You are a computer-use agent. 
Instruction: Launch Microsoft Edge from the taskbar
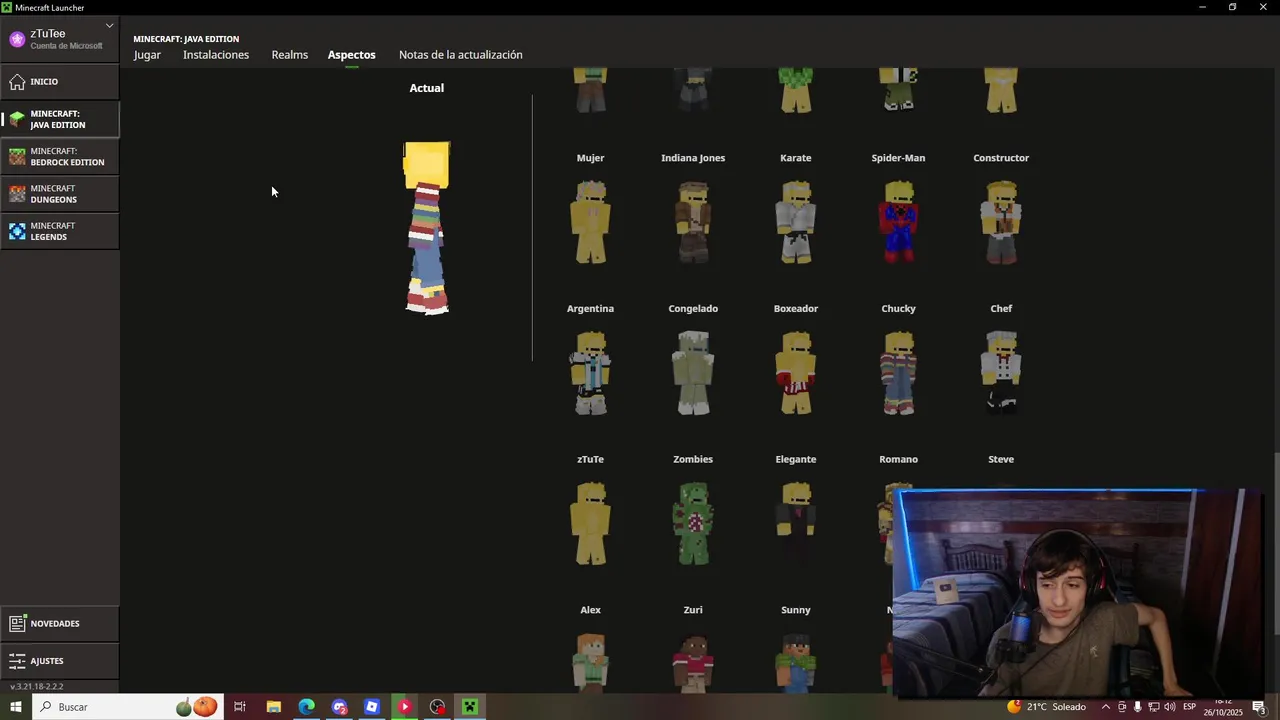tap(306, 707)
